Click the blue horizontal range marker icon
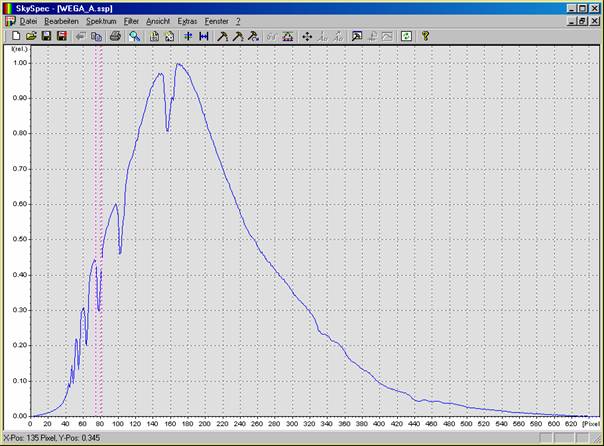The width and height of the screenshot is (604, 446). tap(204, 36)
